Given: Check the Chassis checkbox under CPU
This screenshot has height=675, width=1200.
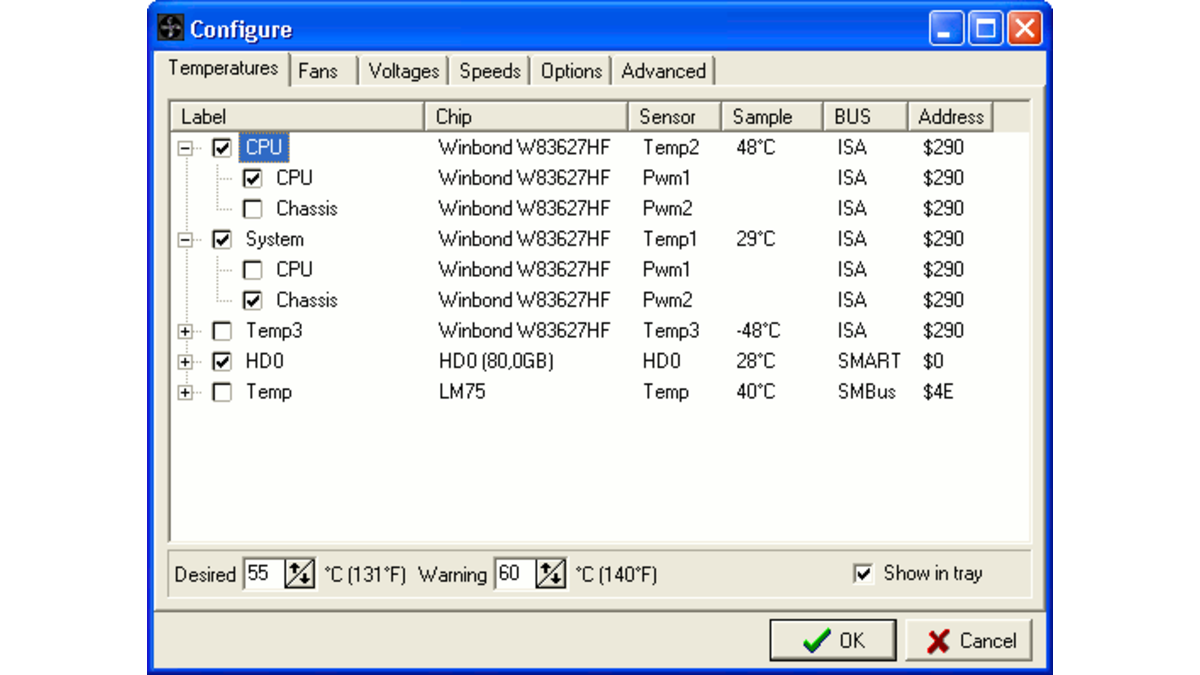Looking at the screenshot, I should 253,209.
